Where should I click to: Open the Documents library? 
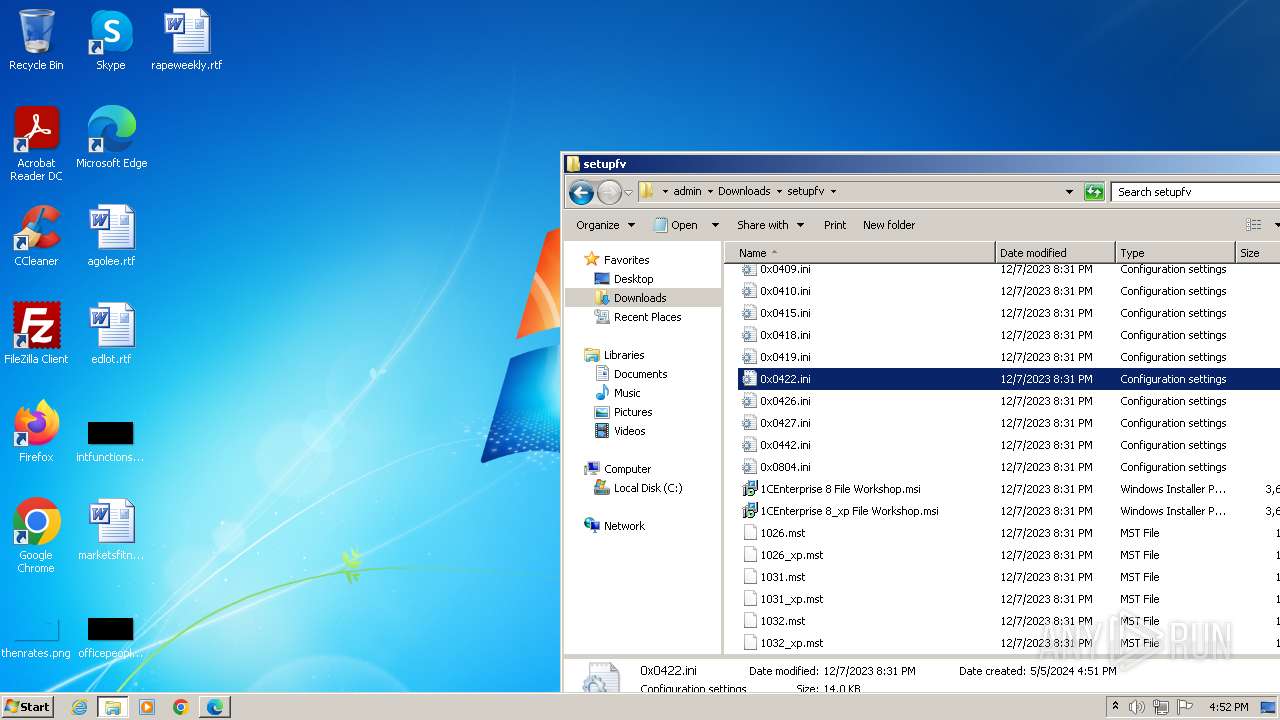tap(640, 374)
